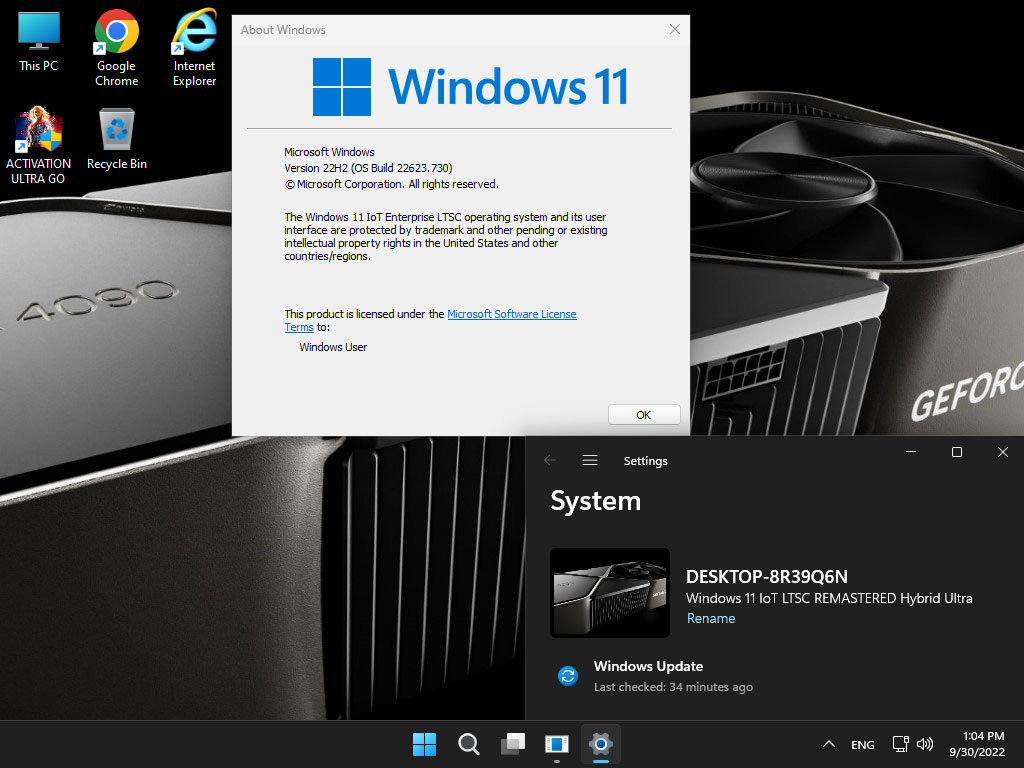Click the Windows User licensee text
This screenshot has height=768, width=1024.
click(x=333, y=347)
